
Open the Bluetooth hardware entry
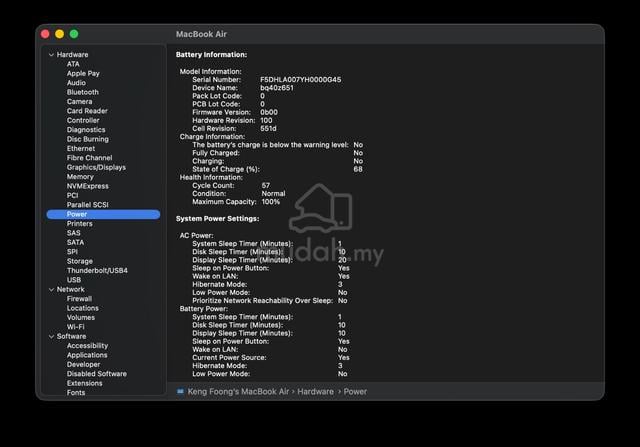click(82, 92)
